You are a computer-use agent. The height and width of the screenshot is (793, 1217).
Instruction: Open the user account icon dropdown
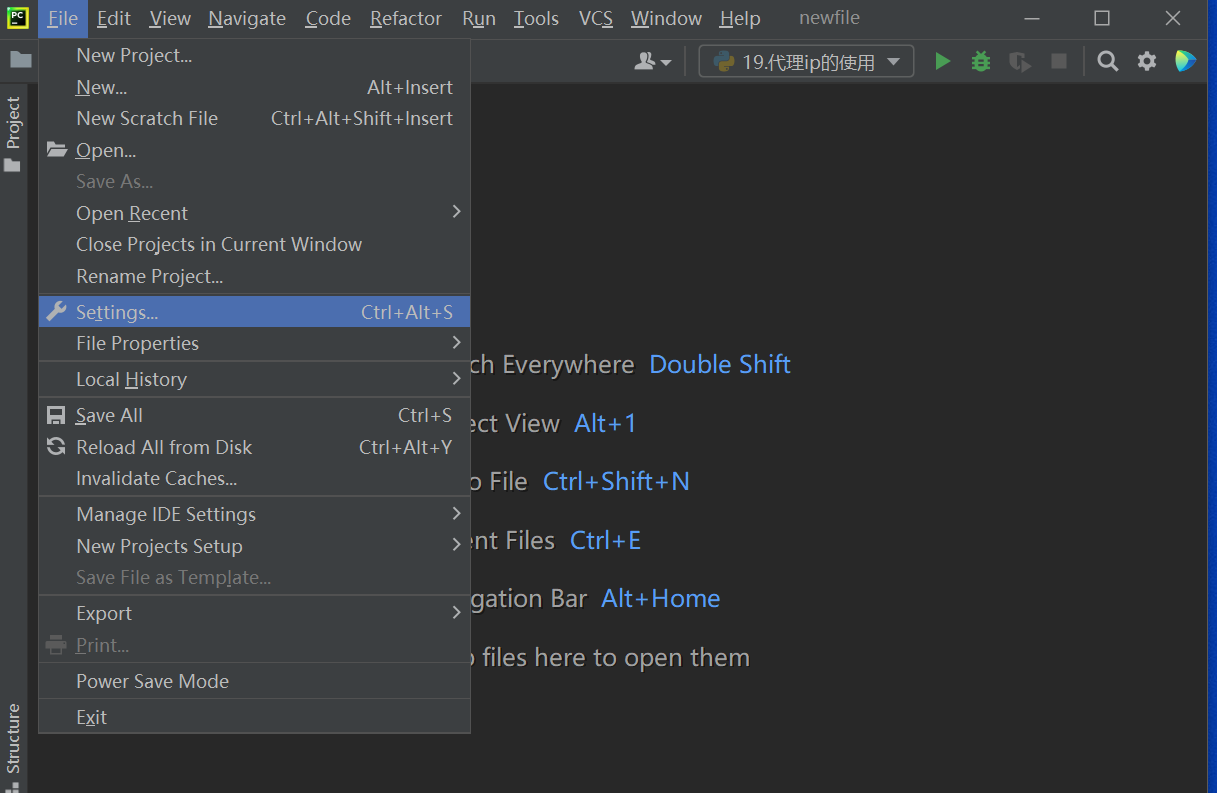coord(653,62)
